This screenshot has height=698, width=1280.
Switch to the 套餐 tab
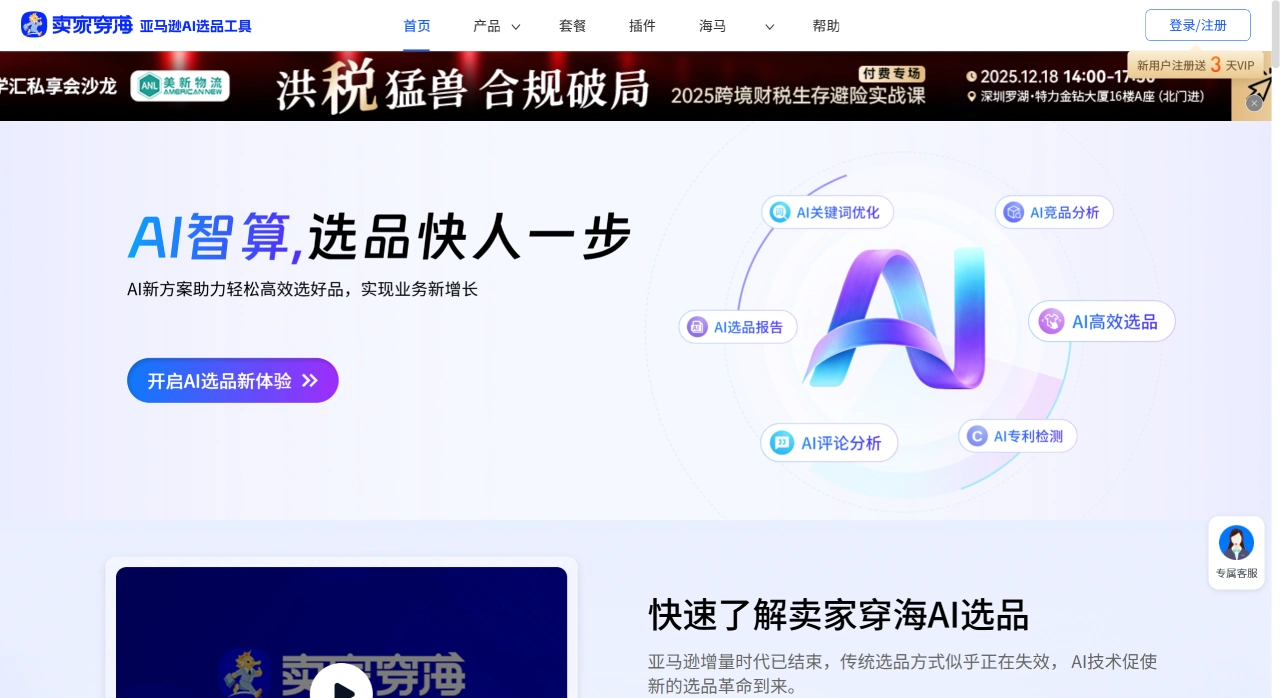coord(573,26)
